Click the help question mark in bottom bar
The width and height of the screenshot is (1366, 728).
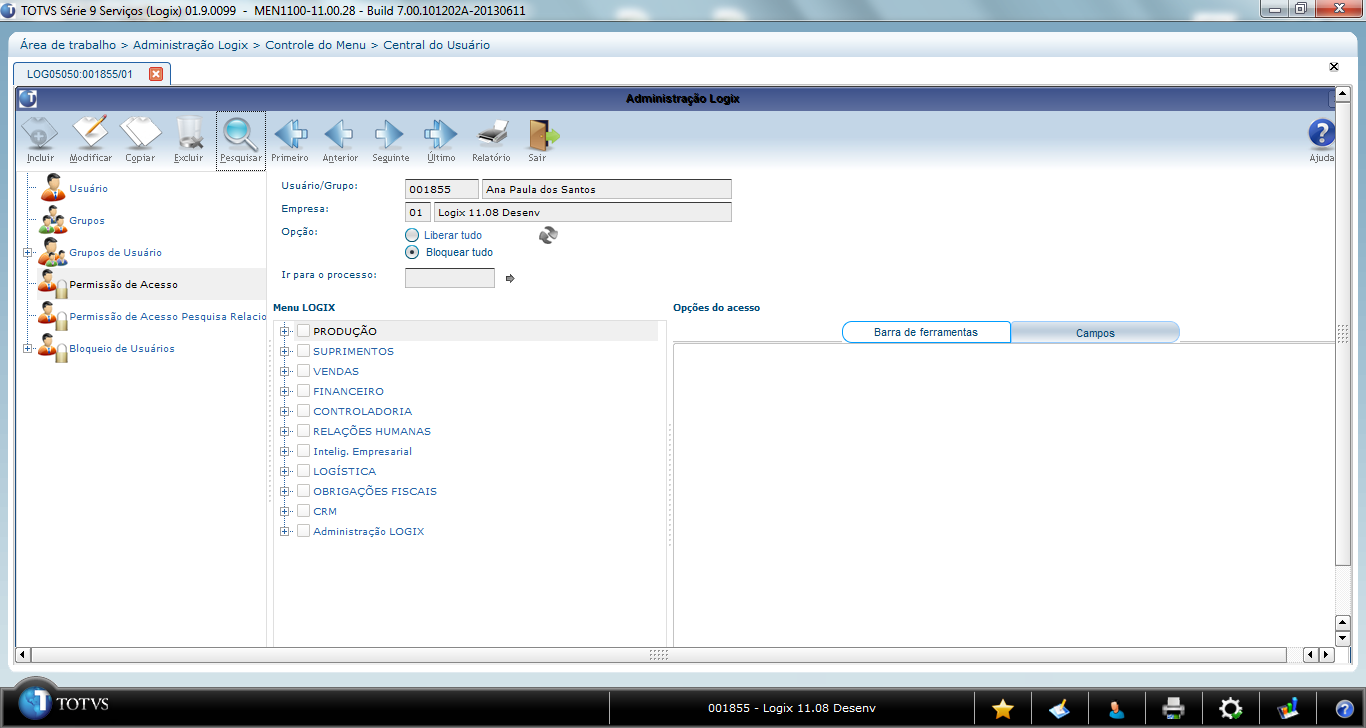tap(1343, 708)
